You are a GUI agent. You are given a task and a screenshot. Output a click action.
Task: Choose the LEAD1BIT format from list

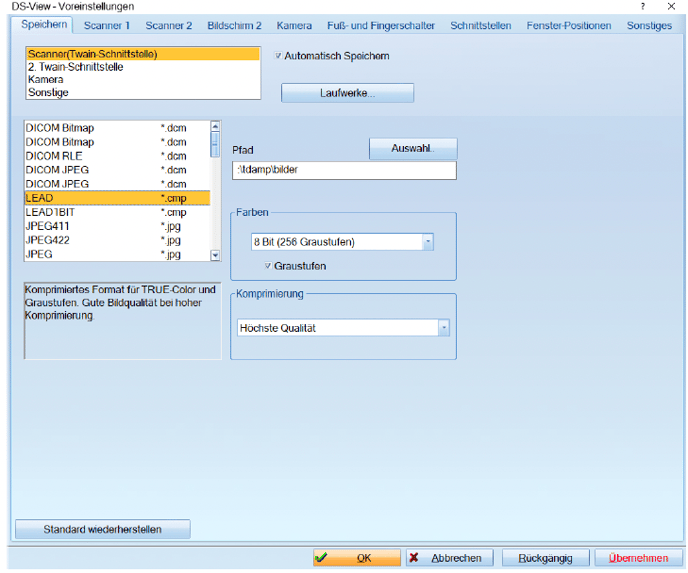(50, 213)
